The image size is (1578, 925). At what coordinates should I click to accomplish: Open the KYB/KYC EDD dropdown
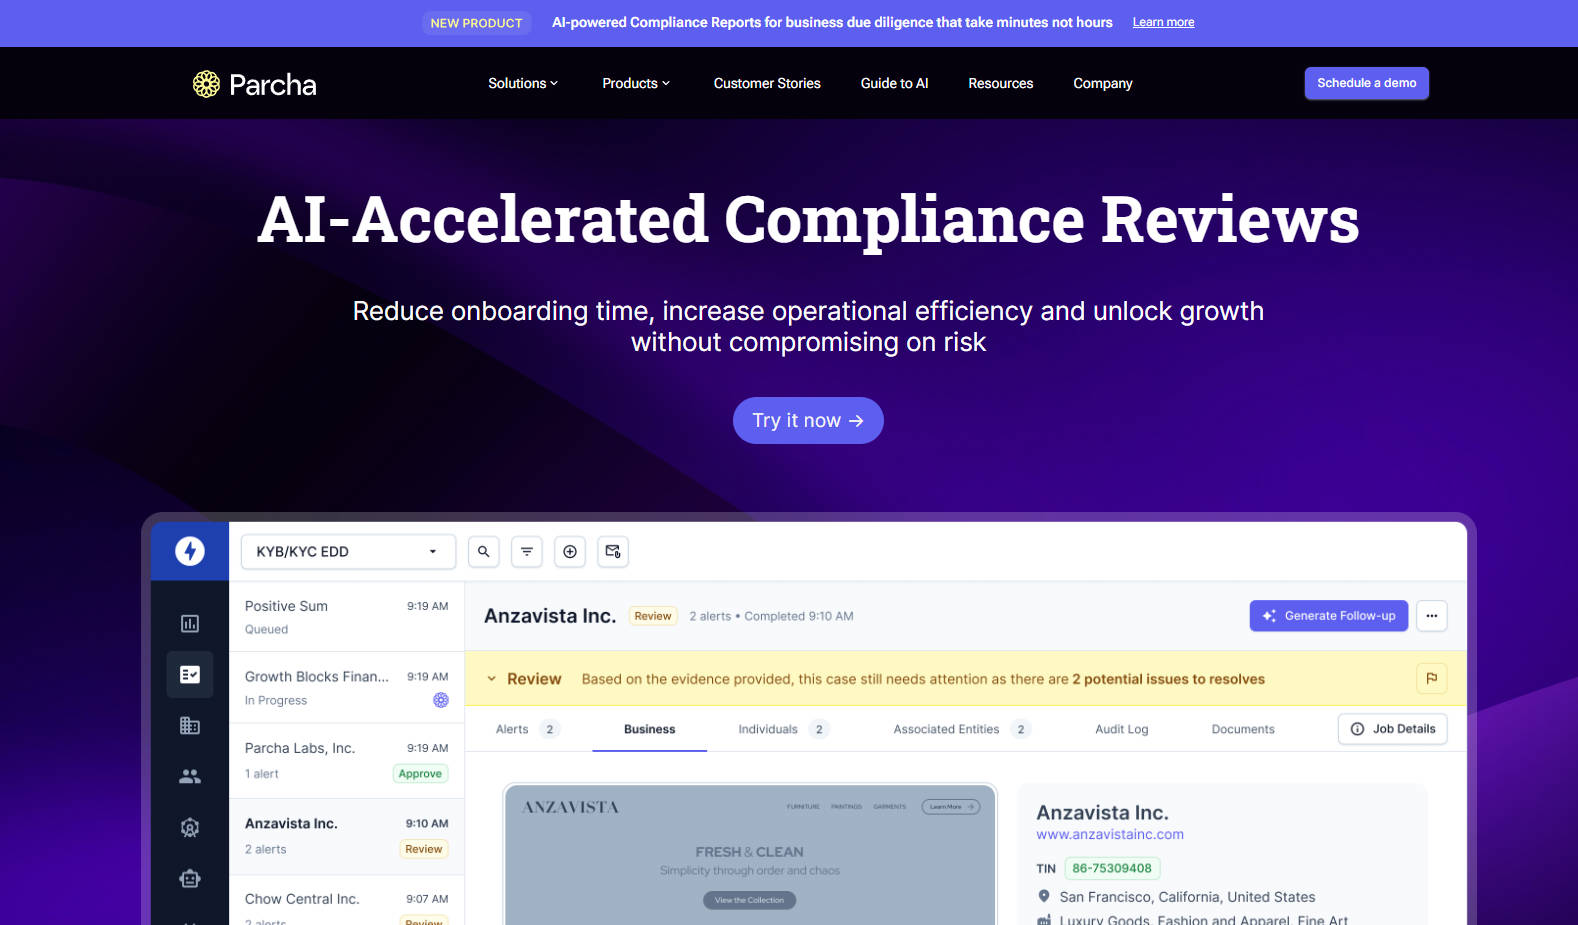[348, 552]
